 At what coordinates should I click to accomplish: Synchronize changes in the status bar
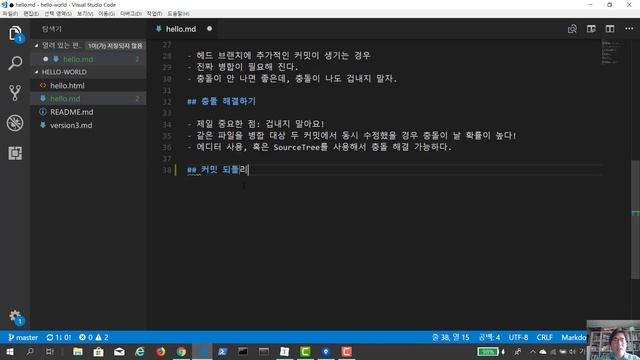click(59, 338)
